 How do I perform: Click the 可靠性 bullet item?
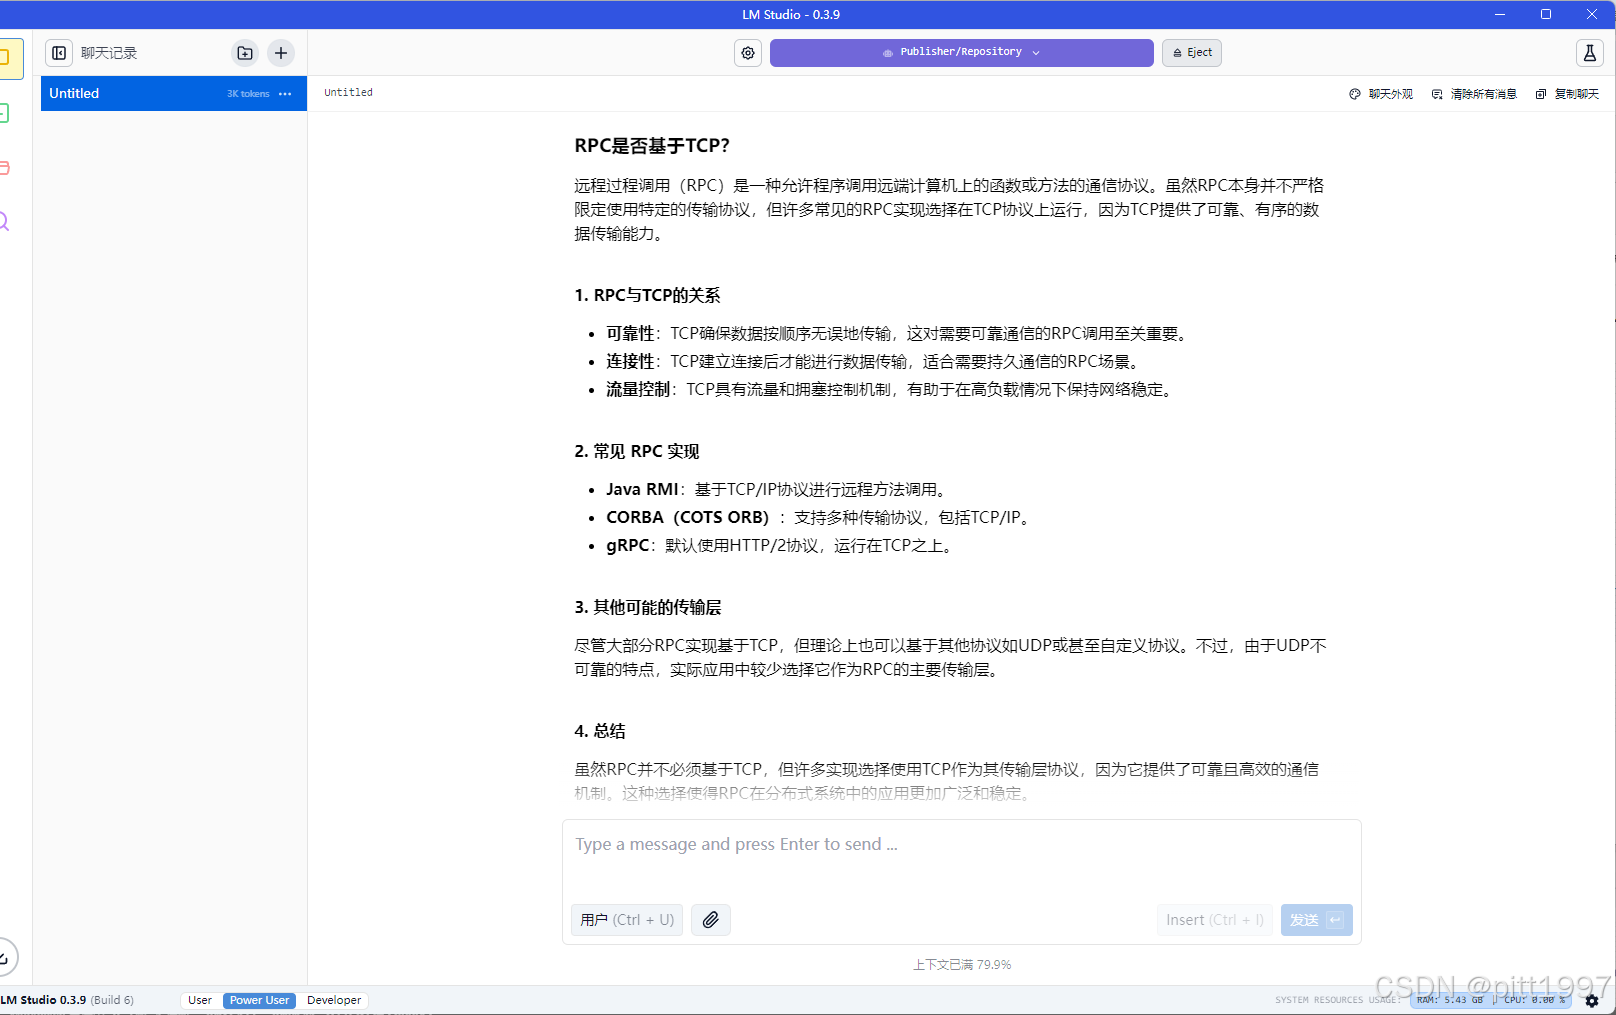click(898, 334)
